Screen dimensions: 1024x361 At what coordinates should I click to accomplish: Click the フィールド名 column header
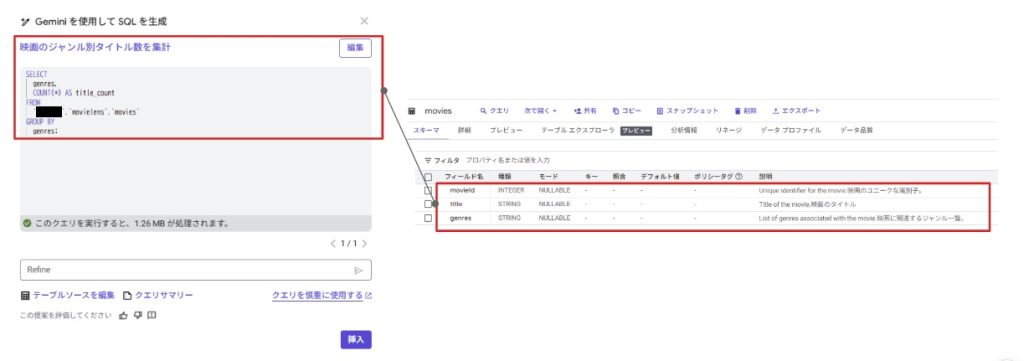click(x=464, y=176)
